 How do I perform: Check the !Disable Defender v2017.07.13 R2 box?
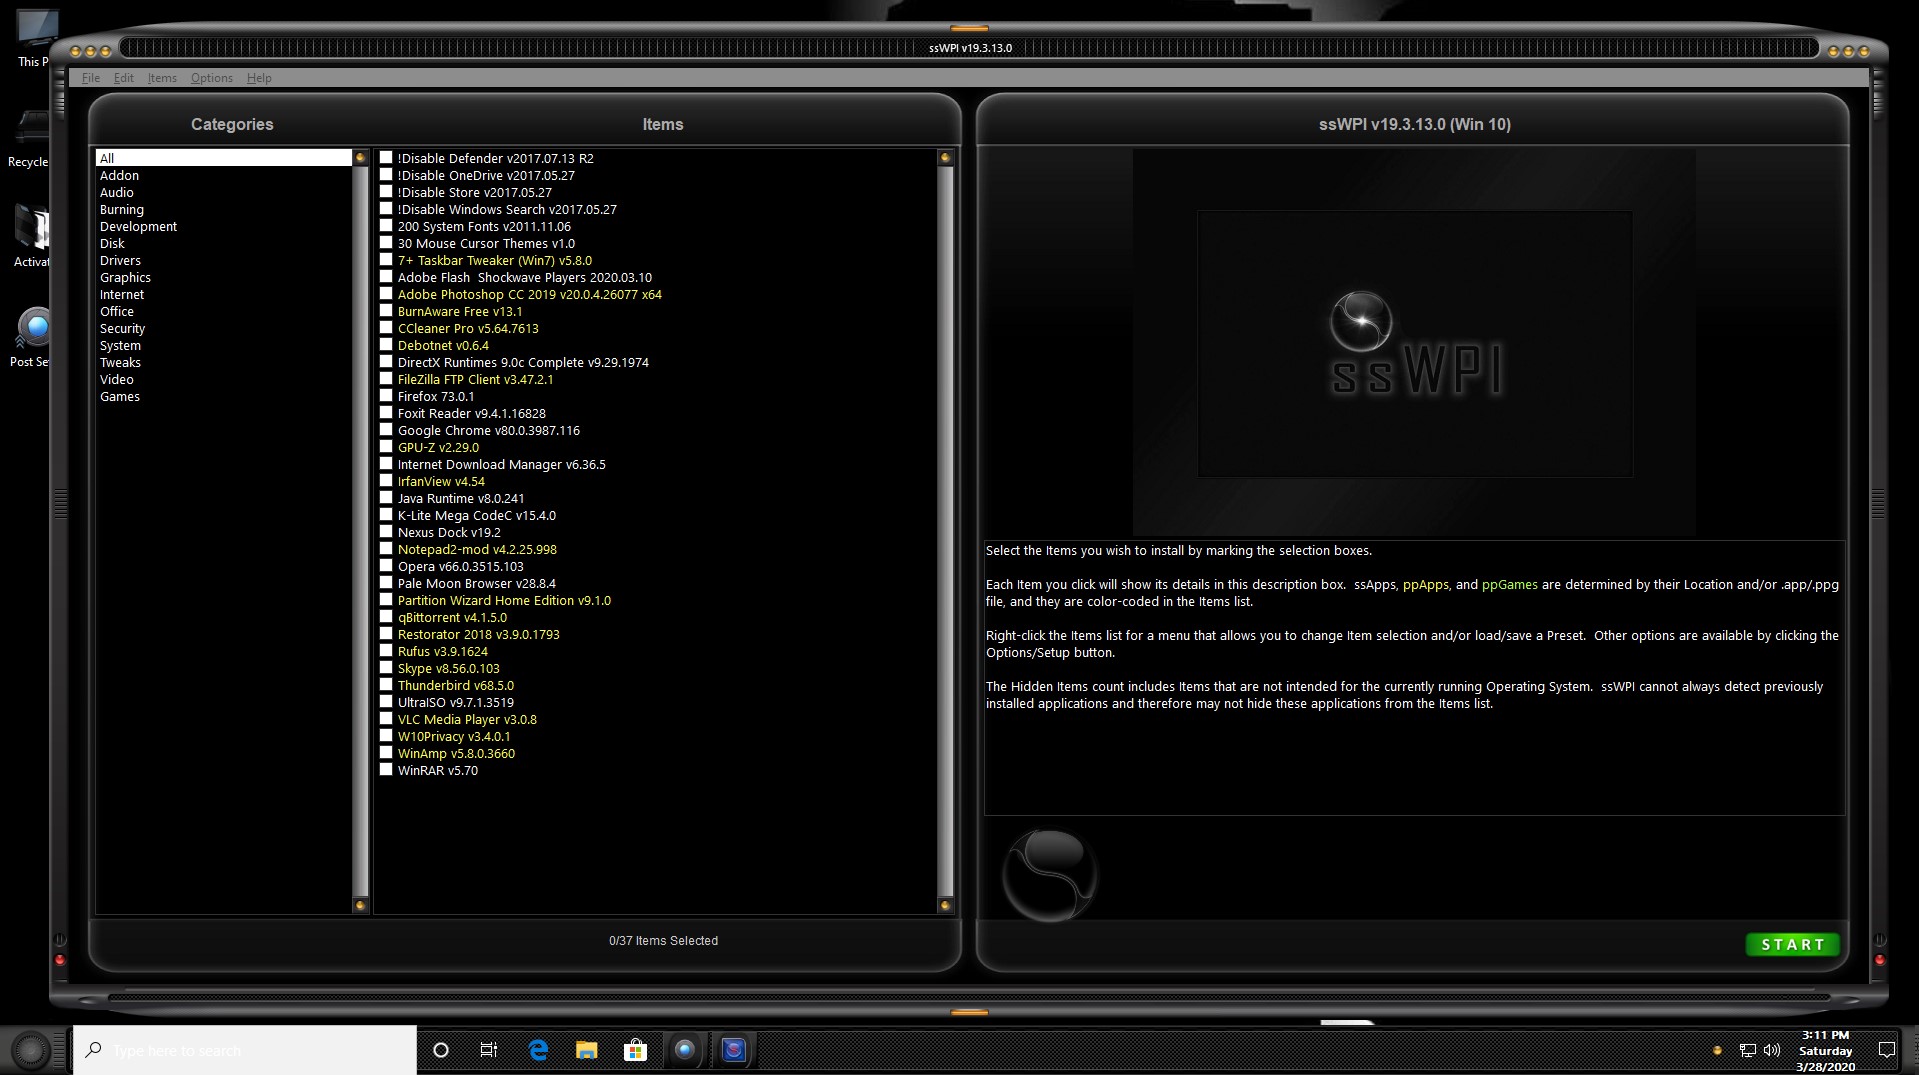click(x=386, y=158)
